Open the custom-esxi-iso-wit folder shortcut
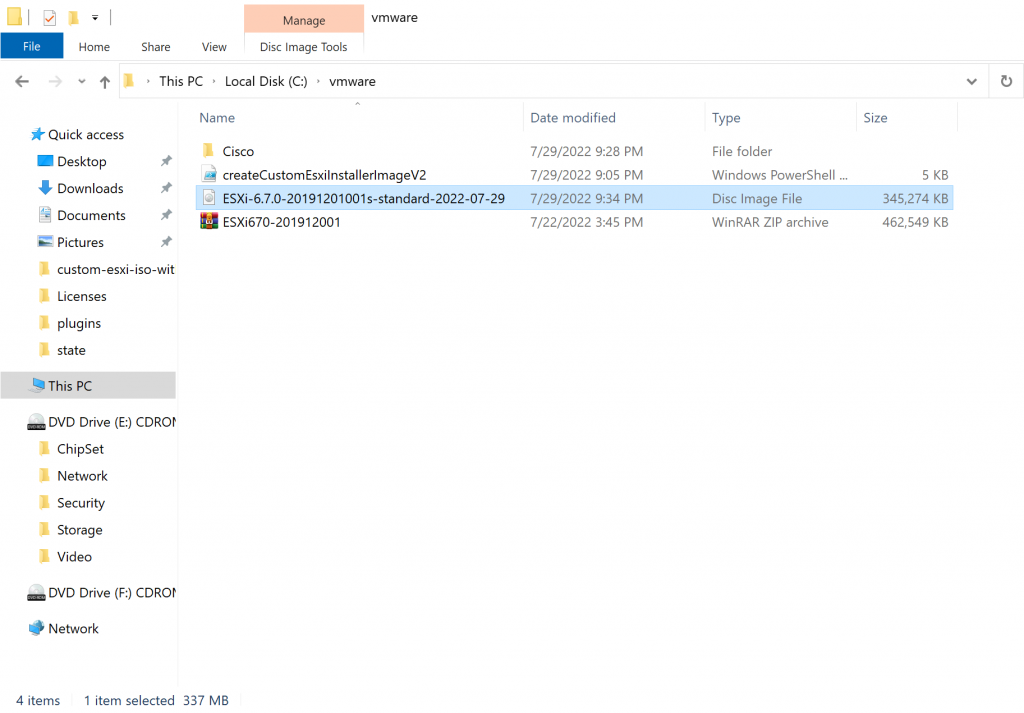This screenshot has height=713, width=1024. coord(116,269)
